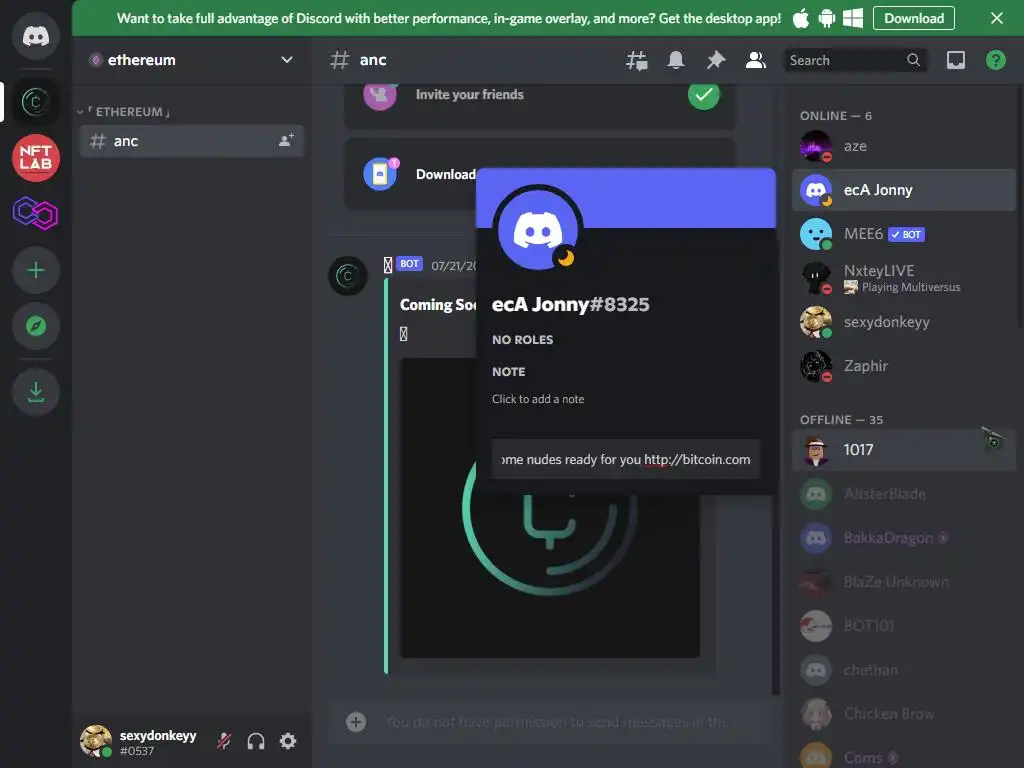Open the NFT LAB server

36,157
